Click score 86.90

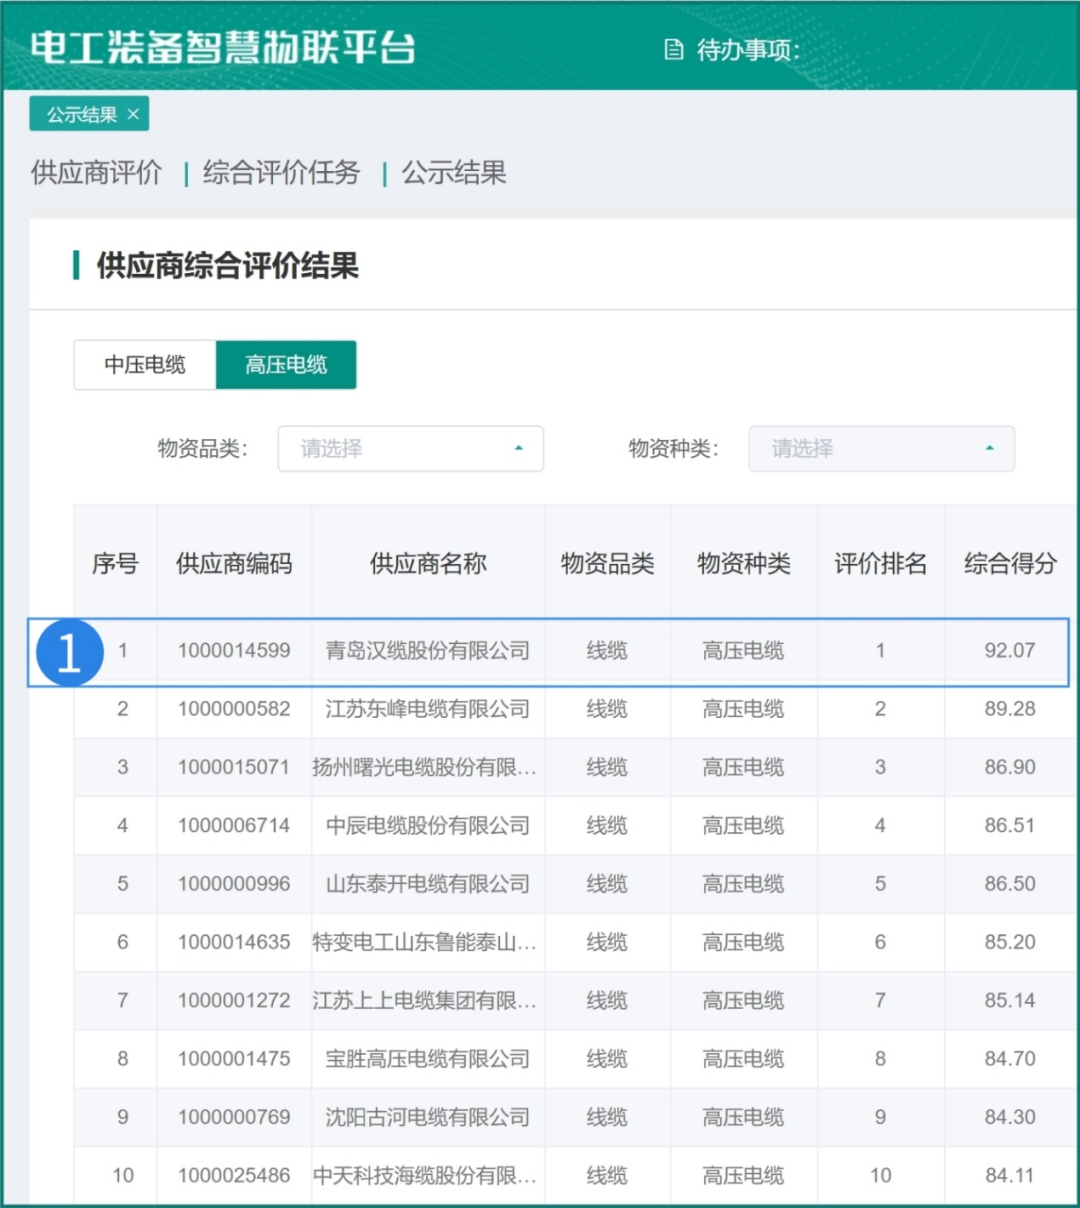point(1010,767)
